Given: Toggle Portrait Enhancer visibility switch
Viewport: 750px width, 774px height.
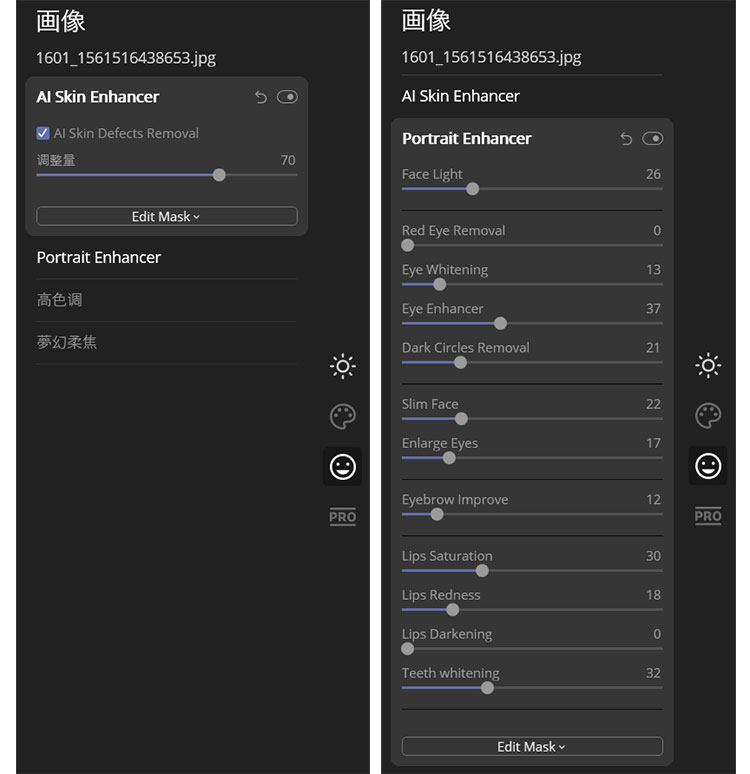Looking at the screenshot, I should pos(653,138).
